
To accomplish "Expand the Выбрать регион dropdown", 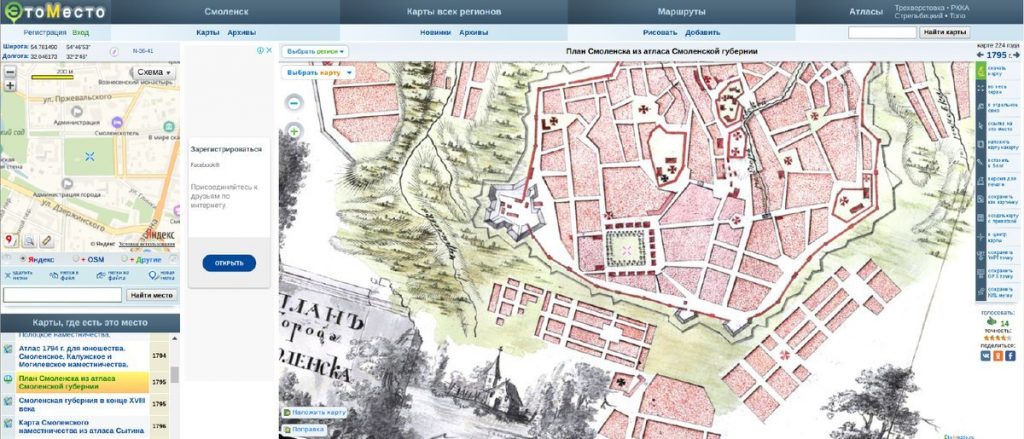I will pos(315,51).
